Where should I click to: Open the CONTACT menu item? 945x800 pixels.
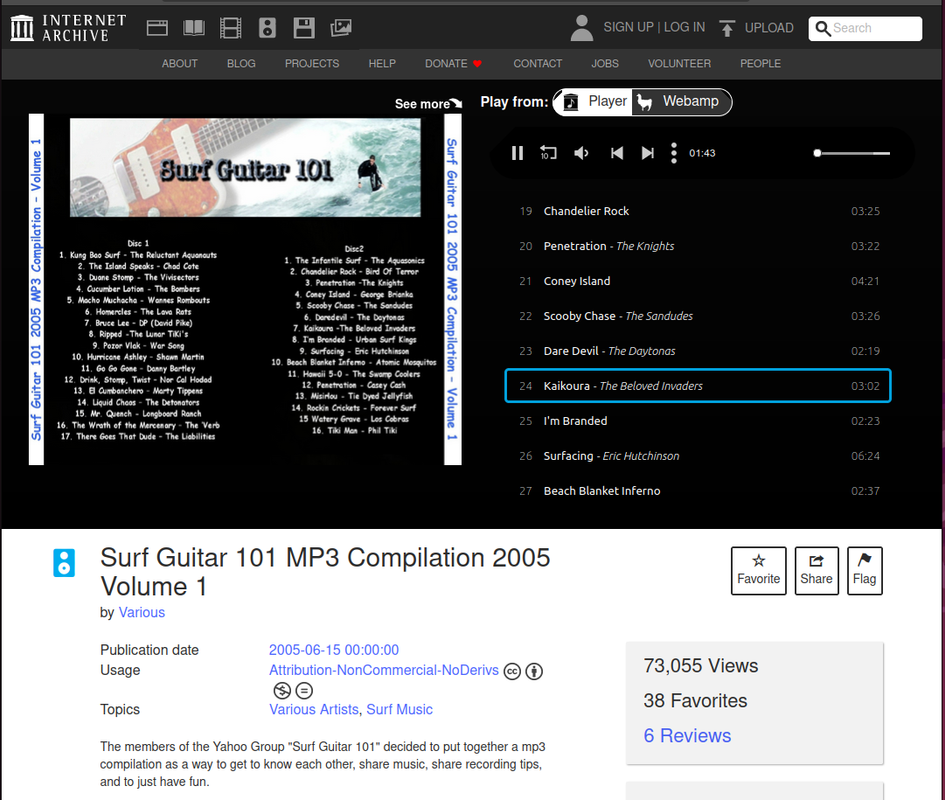coord(538,63)
